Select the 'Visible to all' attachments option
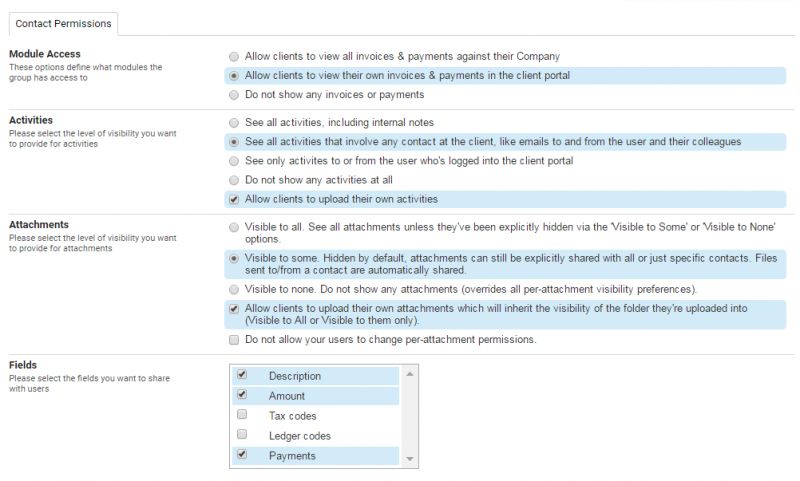The image size is (800, 481). pyautogui.click(x=234, y=228)
